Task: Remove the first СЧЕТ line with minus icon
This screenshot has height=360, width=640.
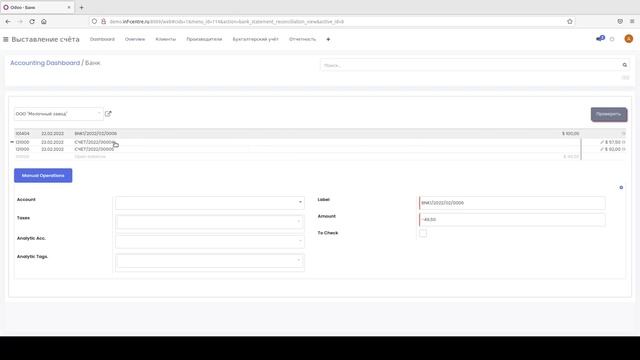Action: tap(12, 142)
